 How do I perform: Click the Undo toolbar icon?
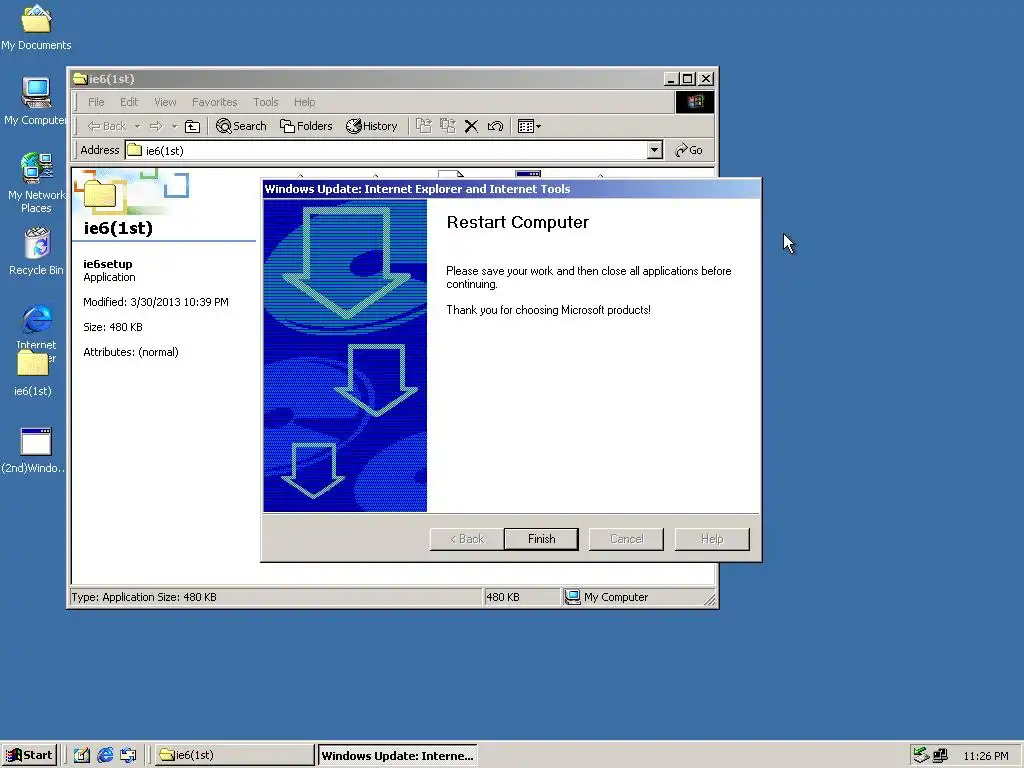tap(495, 126)
